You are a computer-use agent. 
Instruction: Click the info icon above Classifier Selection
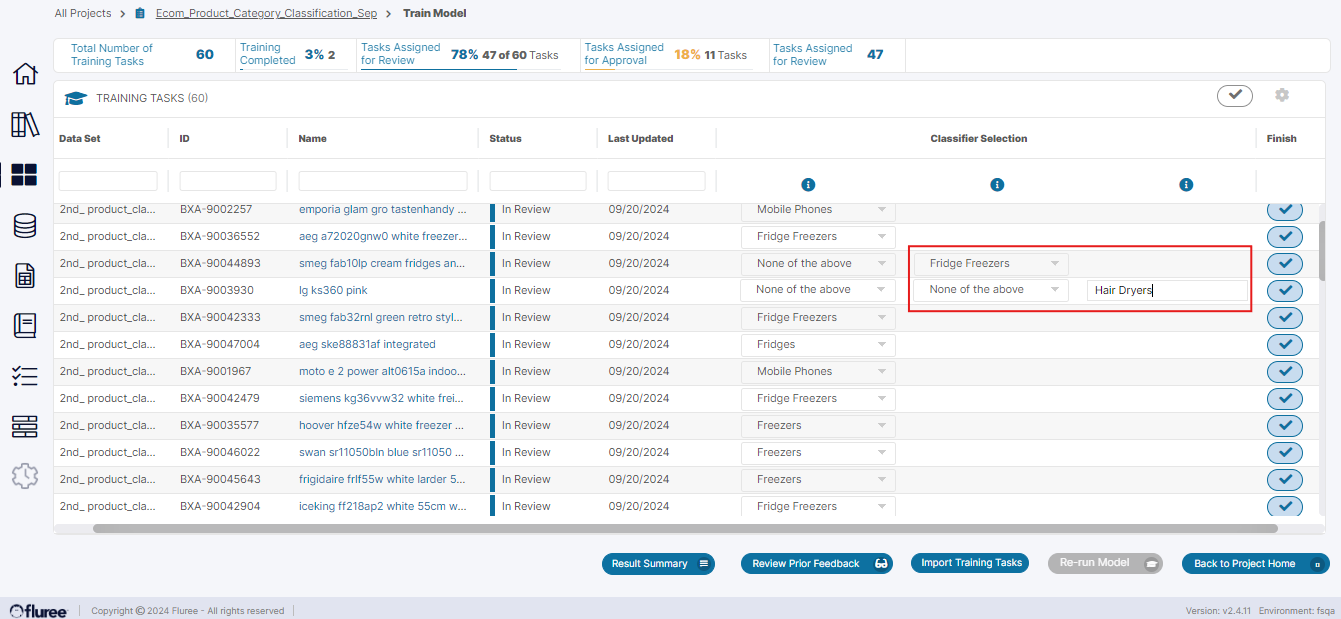tap(997, 184)
